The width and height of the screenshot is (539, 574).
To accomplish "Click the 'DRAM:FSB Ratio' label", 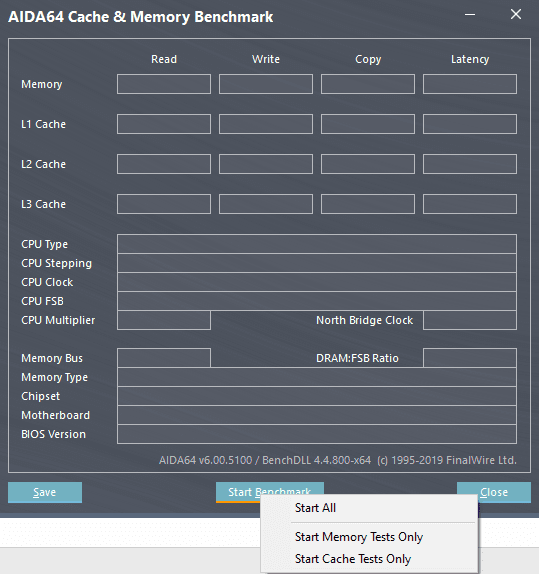I will tap(357, 358).
